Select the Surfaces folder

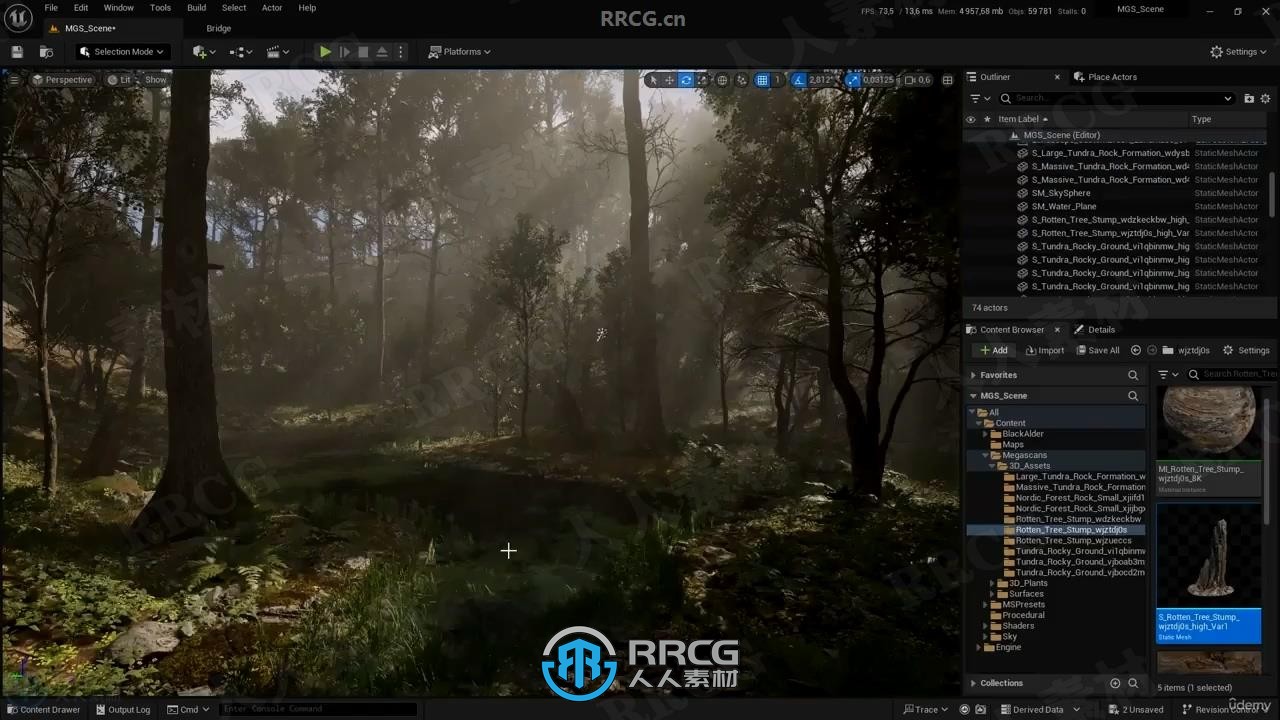click(x=1026, y=594)
